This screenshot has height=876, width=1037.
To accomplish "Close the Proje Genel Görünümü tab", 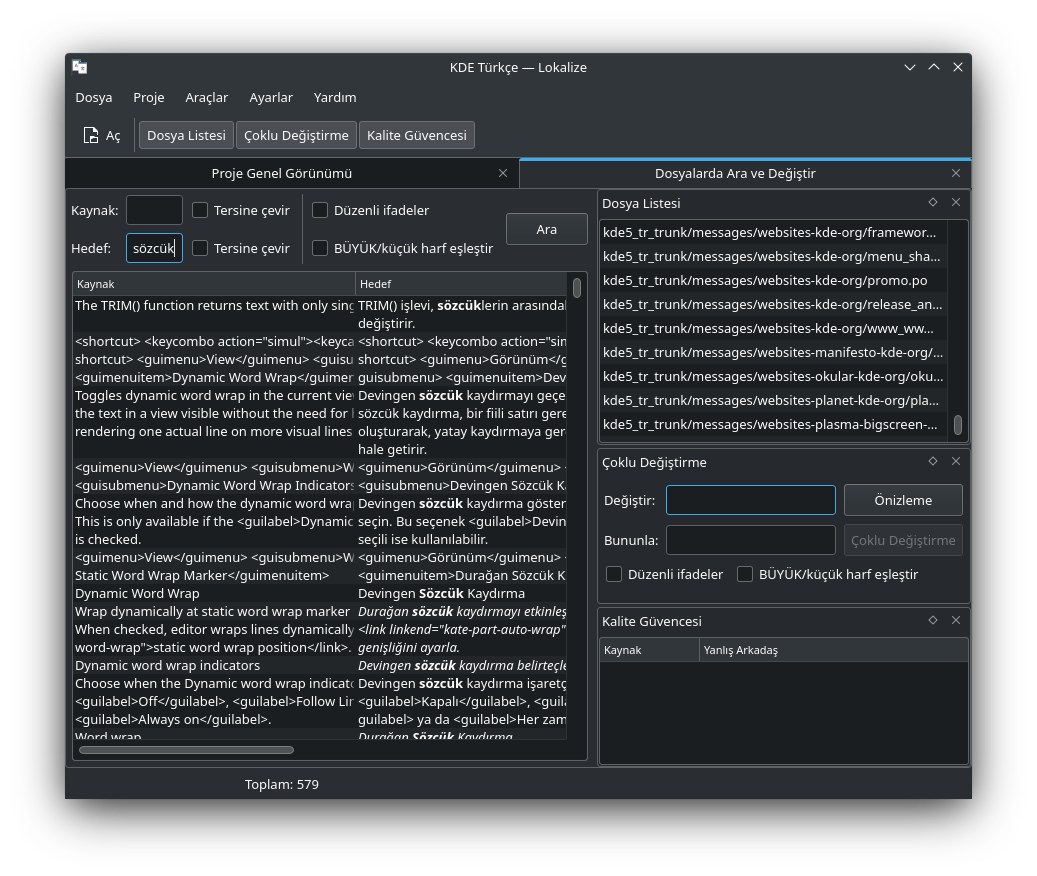I will [x=503, y=173].
